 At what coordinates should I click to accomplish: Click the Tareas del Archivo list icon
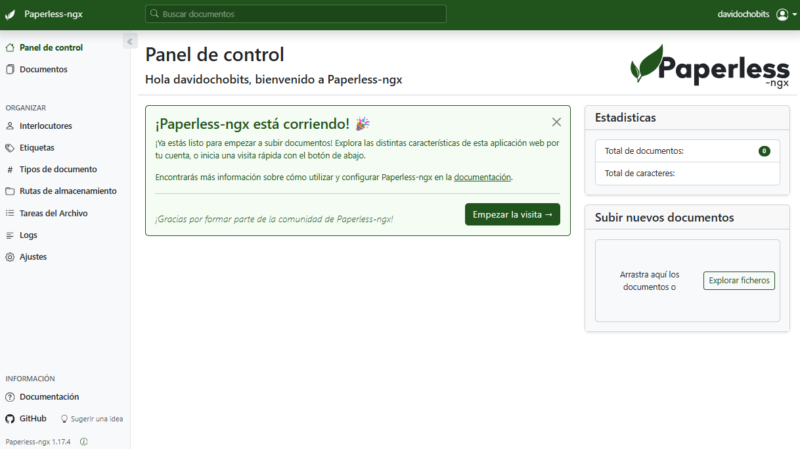point(10,213)
